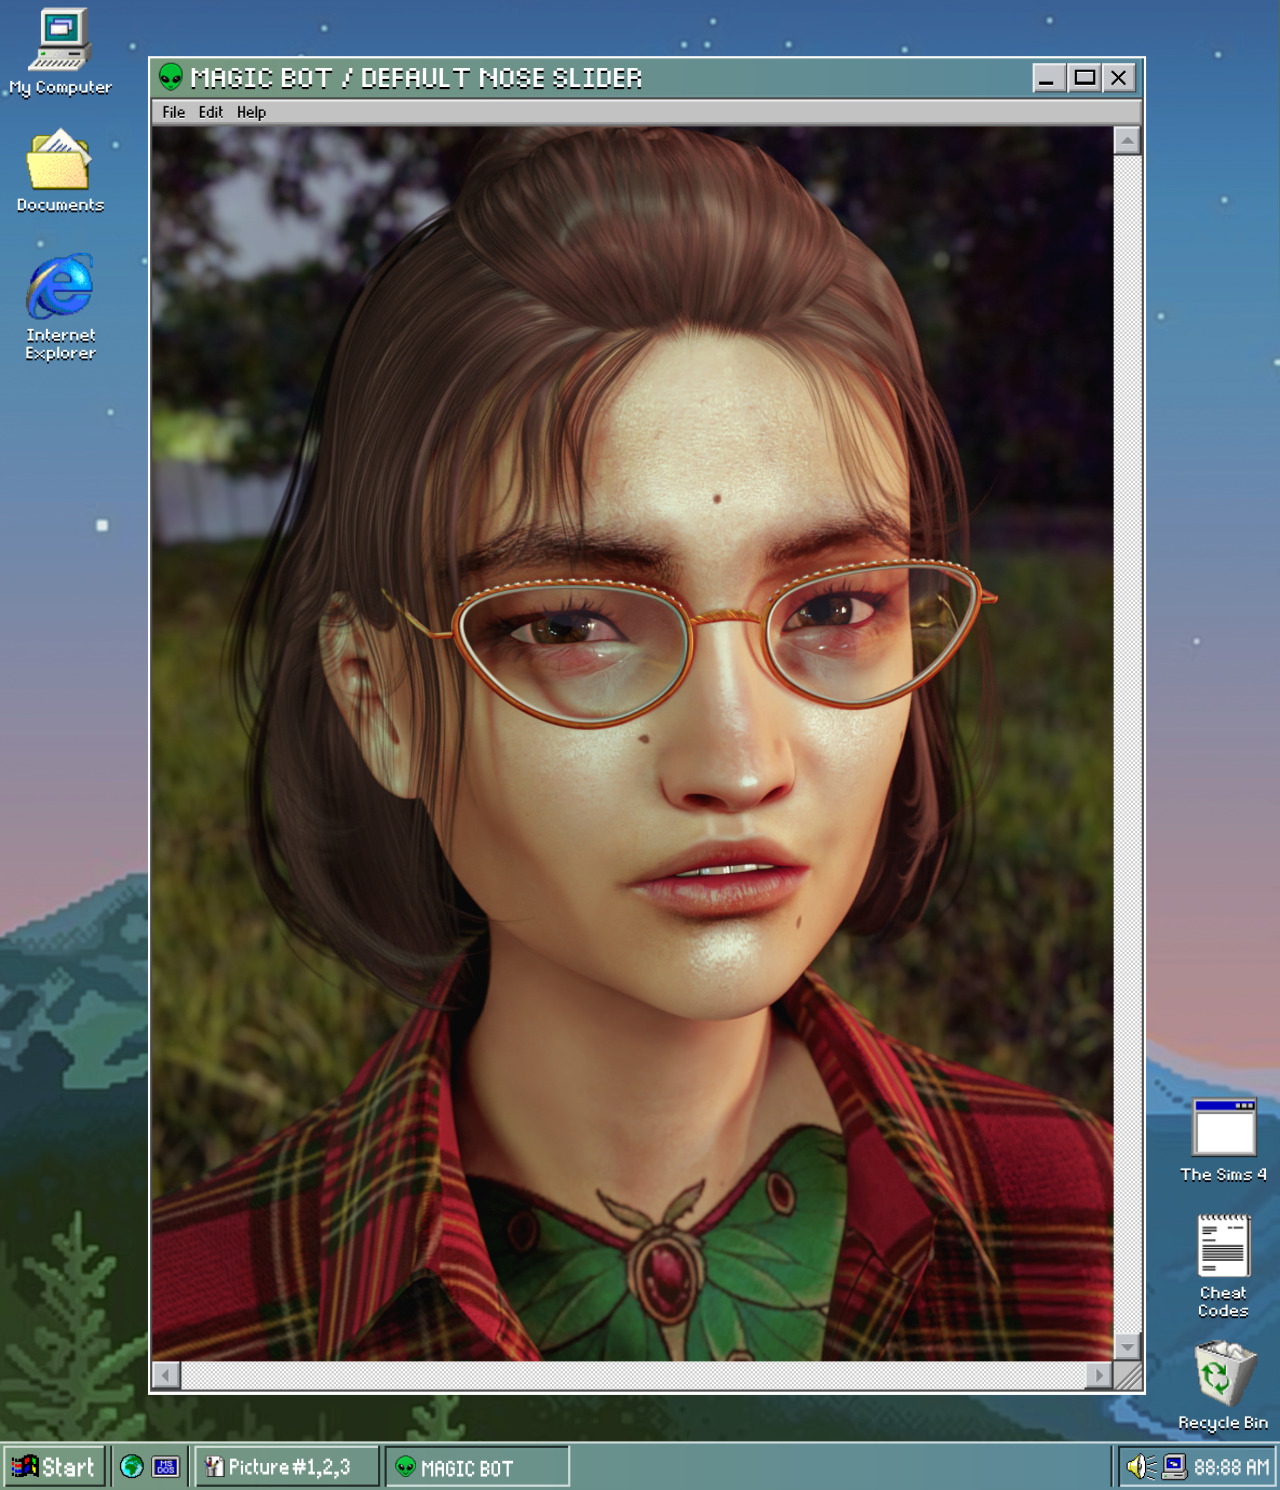The width and height of the screenshot is (1280, 1490).
Task: Click the taskbar clock showing 88:88 AM
Action: [x=1230, y=1467]
